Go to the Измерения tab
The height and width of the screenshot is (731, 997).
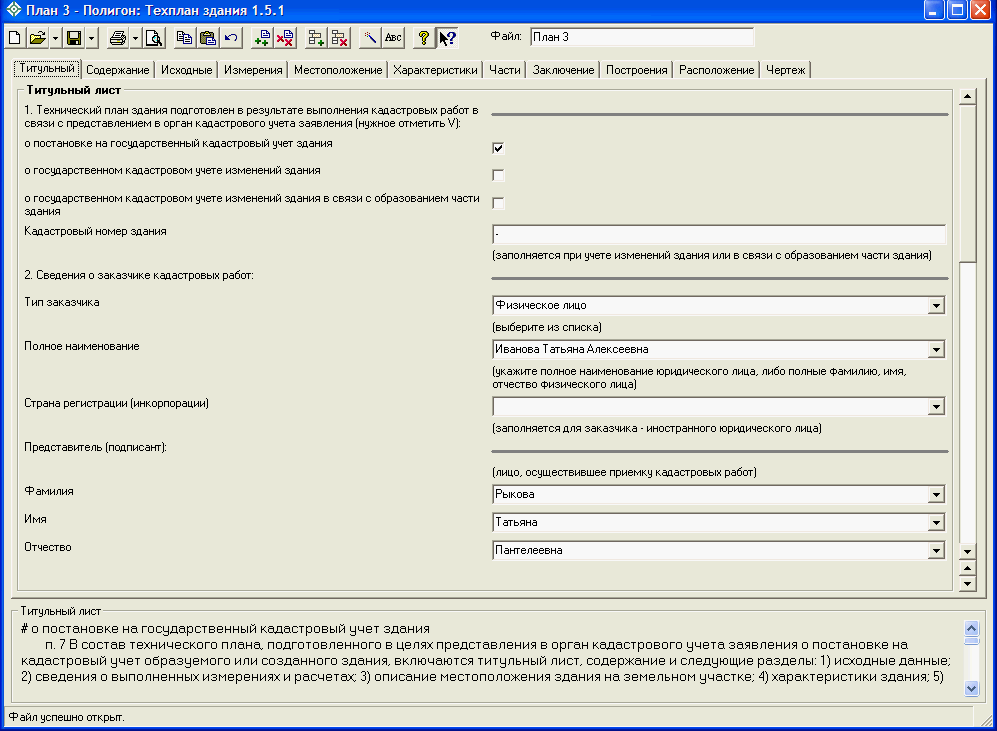point(253,70)
